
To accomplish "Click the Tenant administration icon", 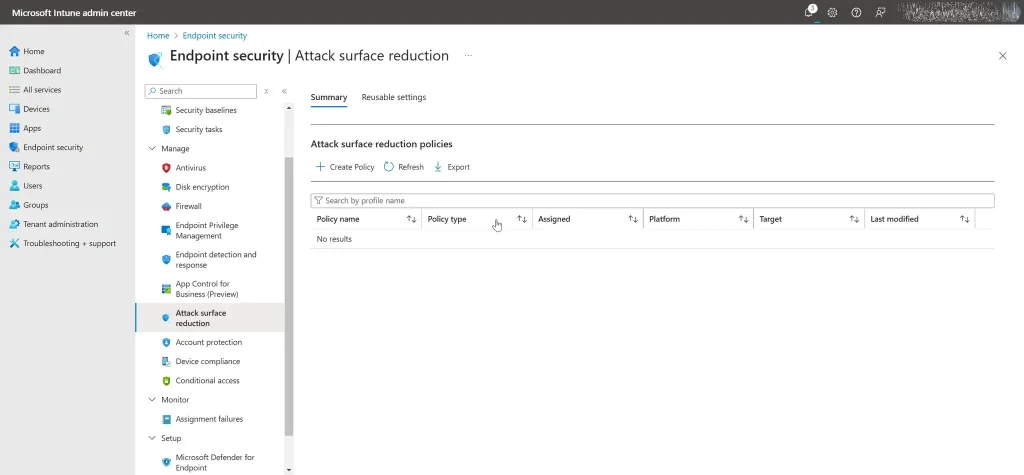I will [14, 224].
